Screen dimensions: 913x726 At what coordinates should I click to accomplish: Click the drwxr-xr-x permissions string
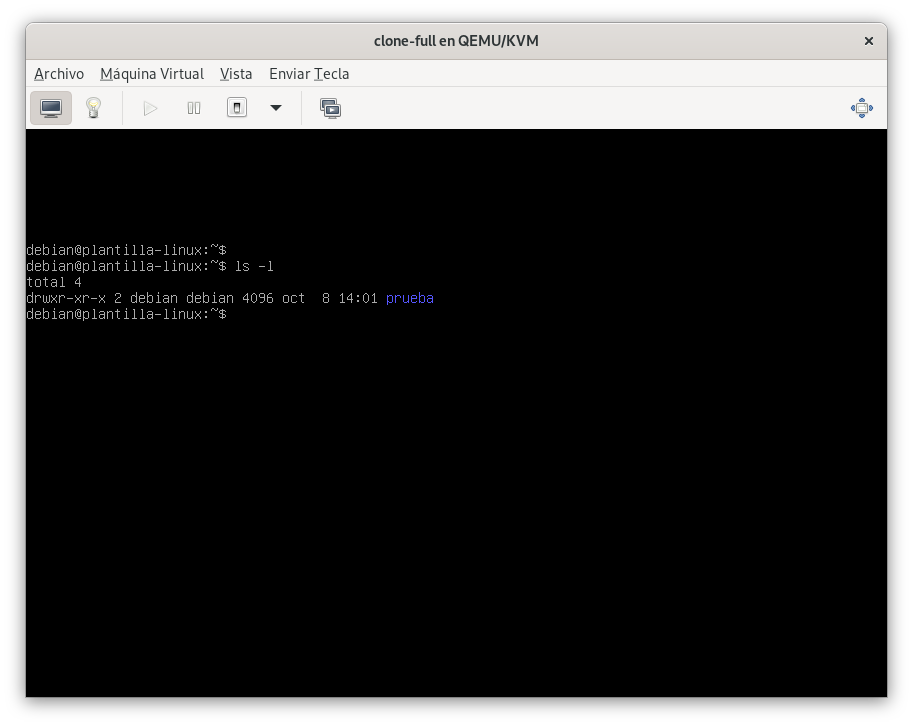(x=66, y=298)
